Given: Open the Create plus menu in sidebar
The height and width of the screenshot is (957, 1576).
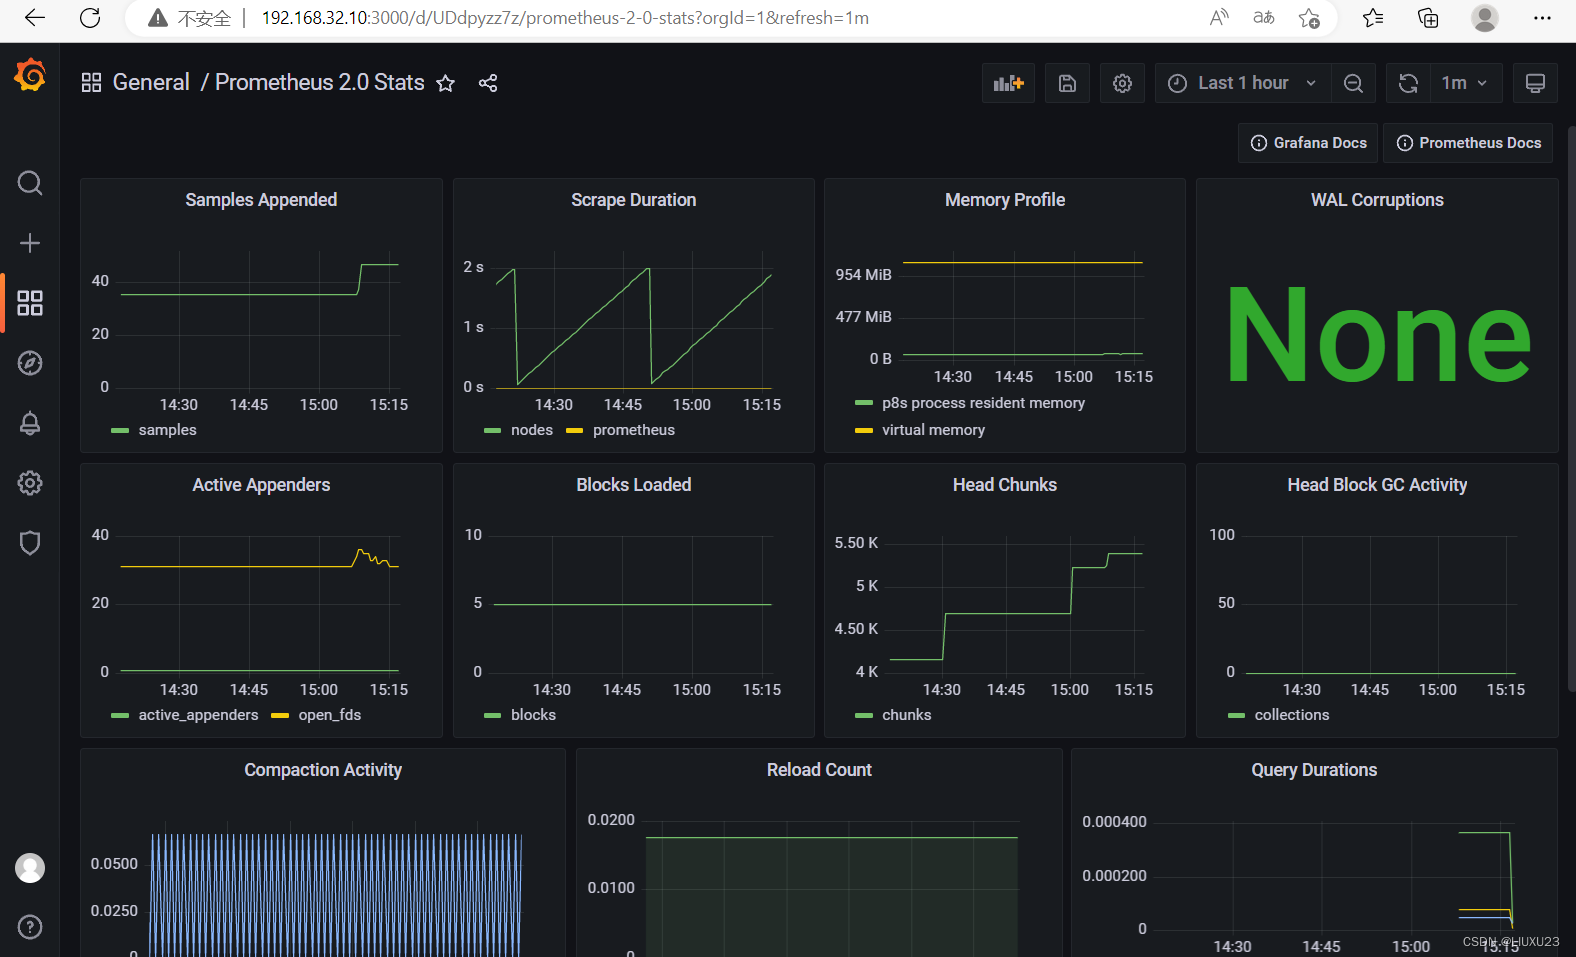Looking at the screenshot, I should (x=30, y=243).
